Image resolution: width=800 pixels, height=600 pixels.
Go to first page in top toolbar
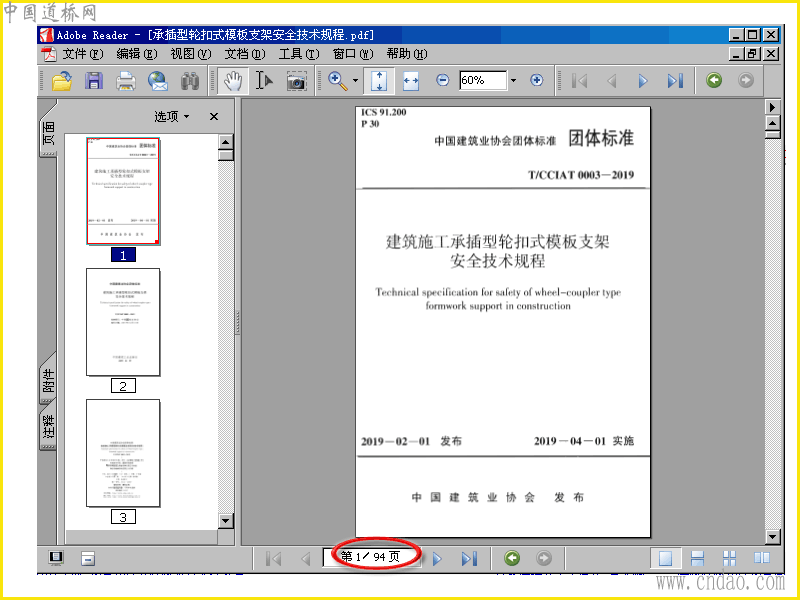pos(580,81)
